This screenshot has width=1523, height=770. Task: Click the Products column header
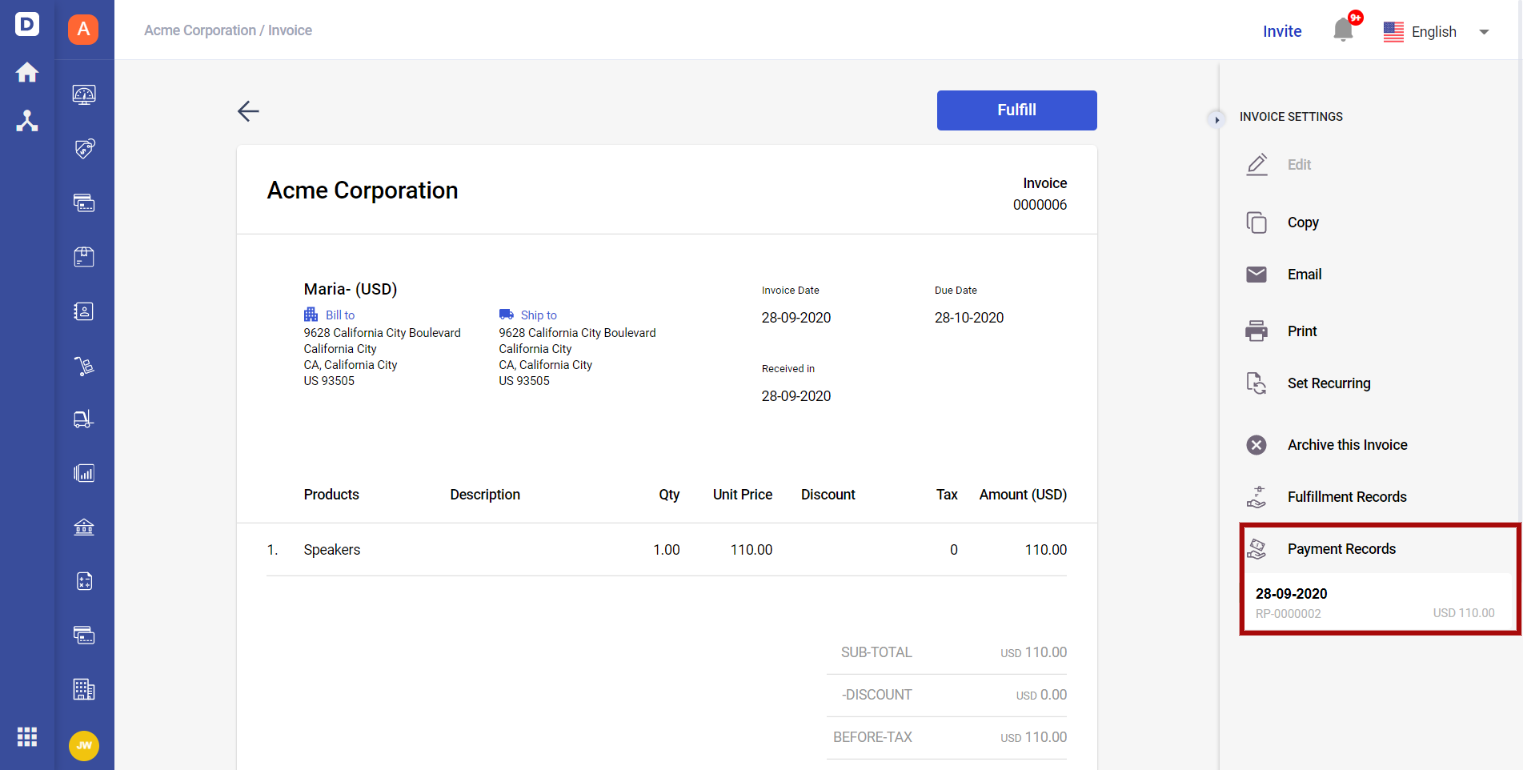(331, 495)
